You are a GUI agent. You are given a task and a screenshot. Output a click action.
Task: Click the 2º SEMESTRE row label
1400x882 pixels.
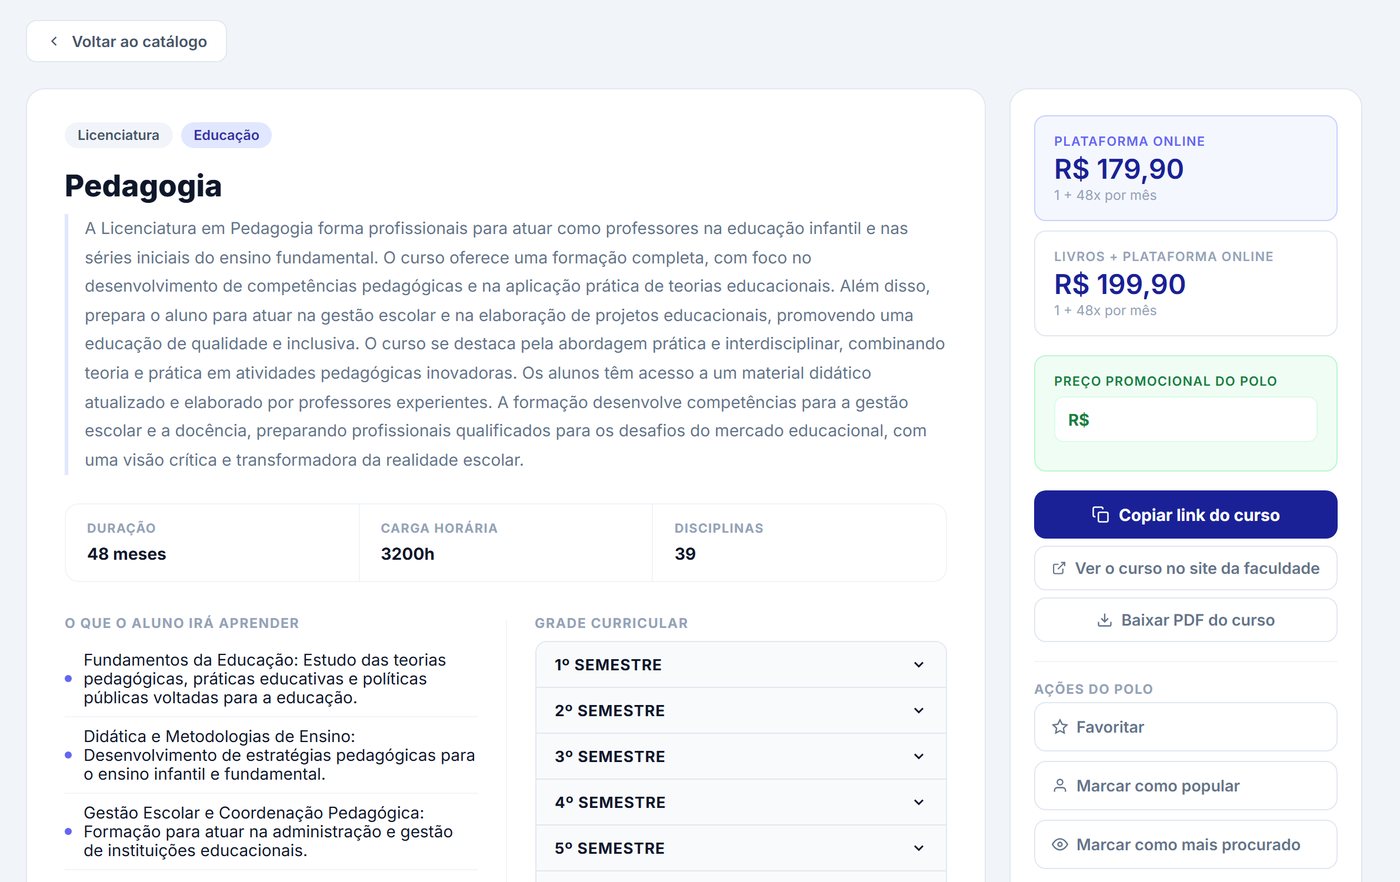pyautogui.click(x=610, y=711)
